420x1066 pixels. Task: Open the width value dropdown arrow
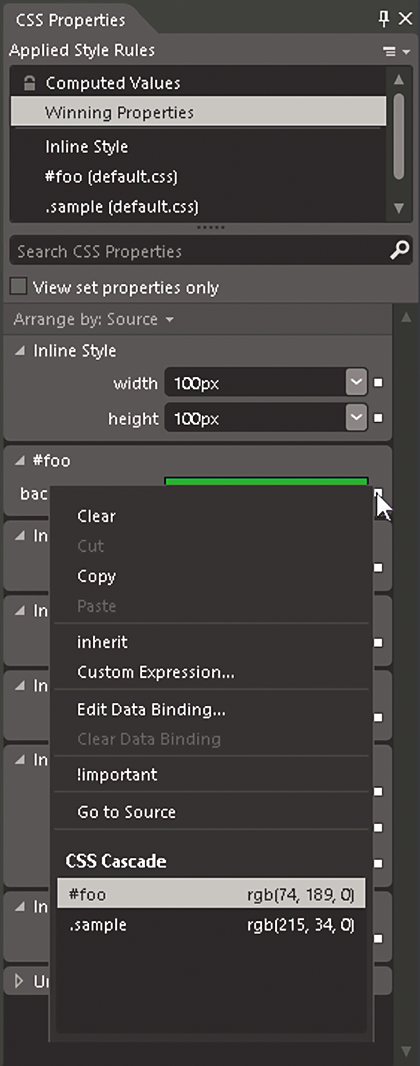(356, 383)
